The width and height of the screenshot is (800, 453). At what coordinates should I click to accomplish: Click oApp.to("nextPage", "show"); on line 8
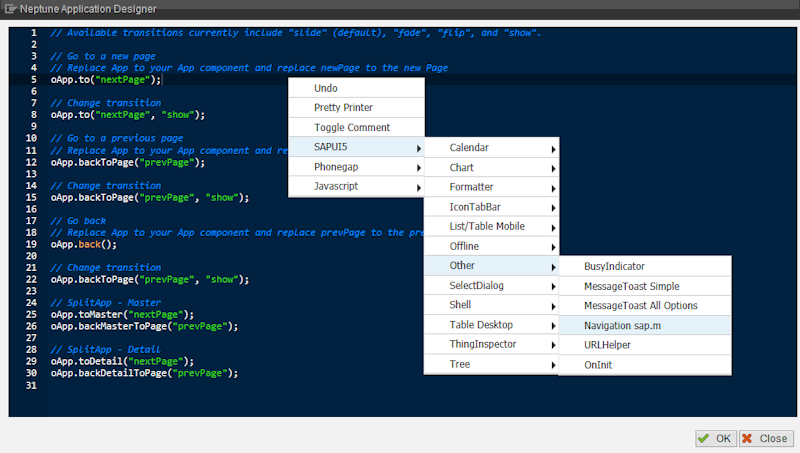tap(128, 115)
